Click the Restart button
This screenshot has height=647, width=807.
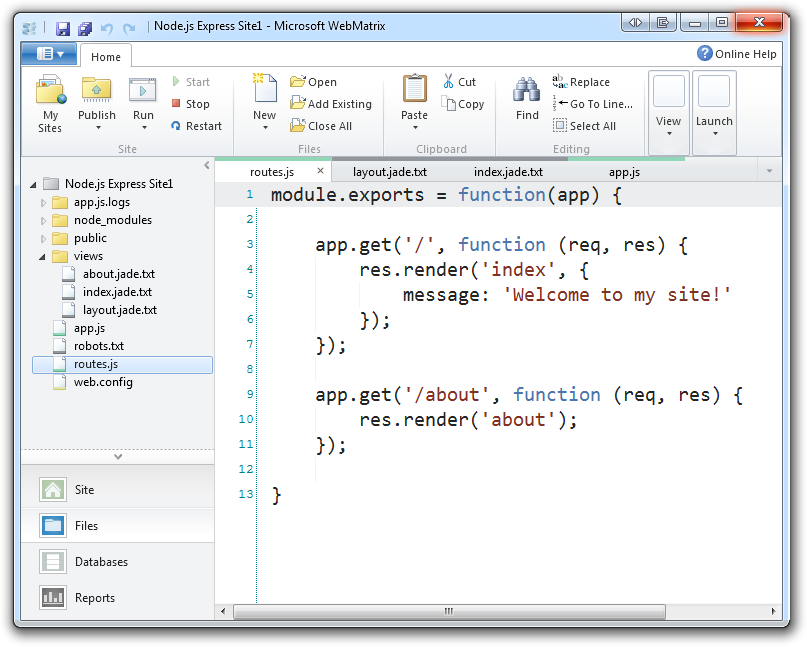(197, 126)
